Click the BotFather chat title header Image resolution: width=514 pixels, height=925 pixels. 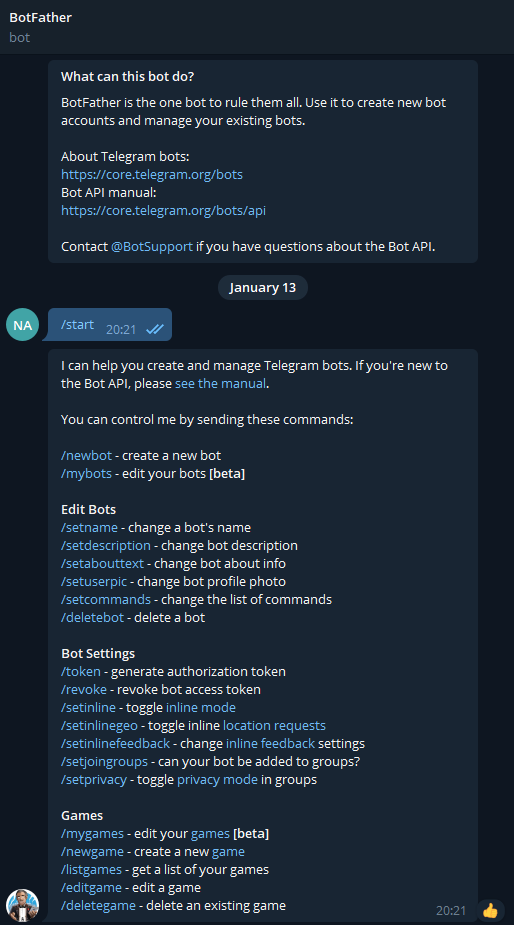point(40,18)
